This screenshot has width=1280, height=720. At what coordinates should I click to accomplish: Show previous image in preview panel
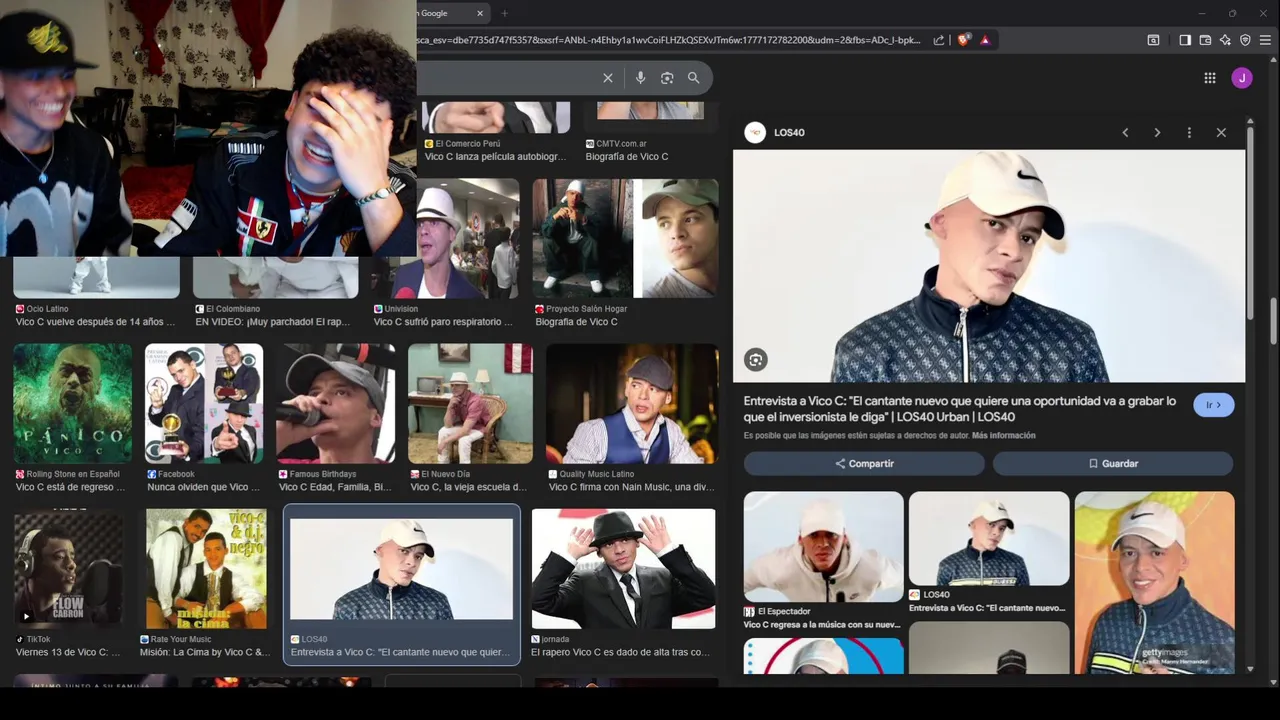click(x=1125, y=132)
